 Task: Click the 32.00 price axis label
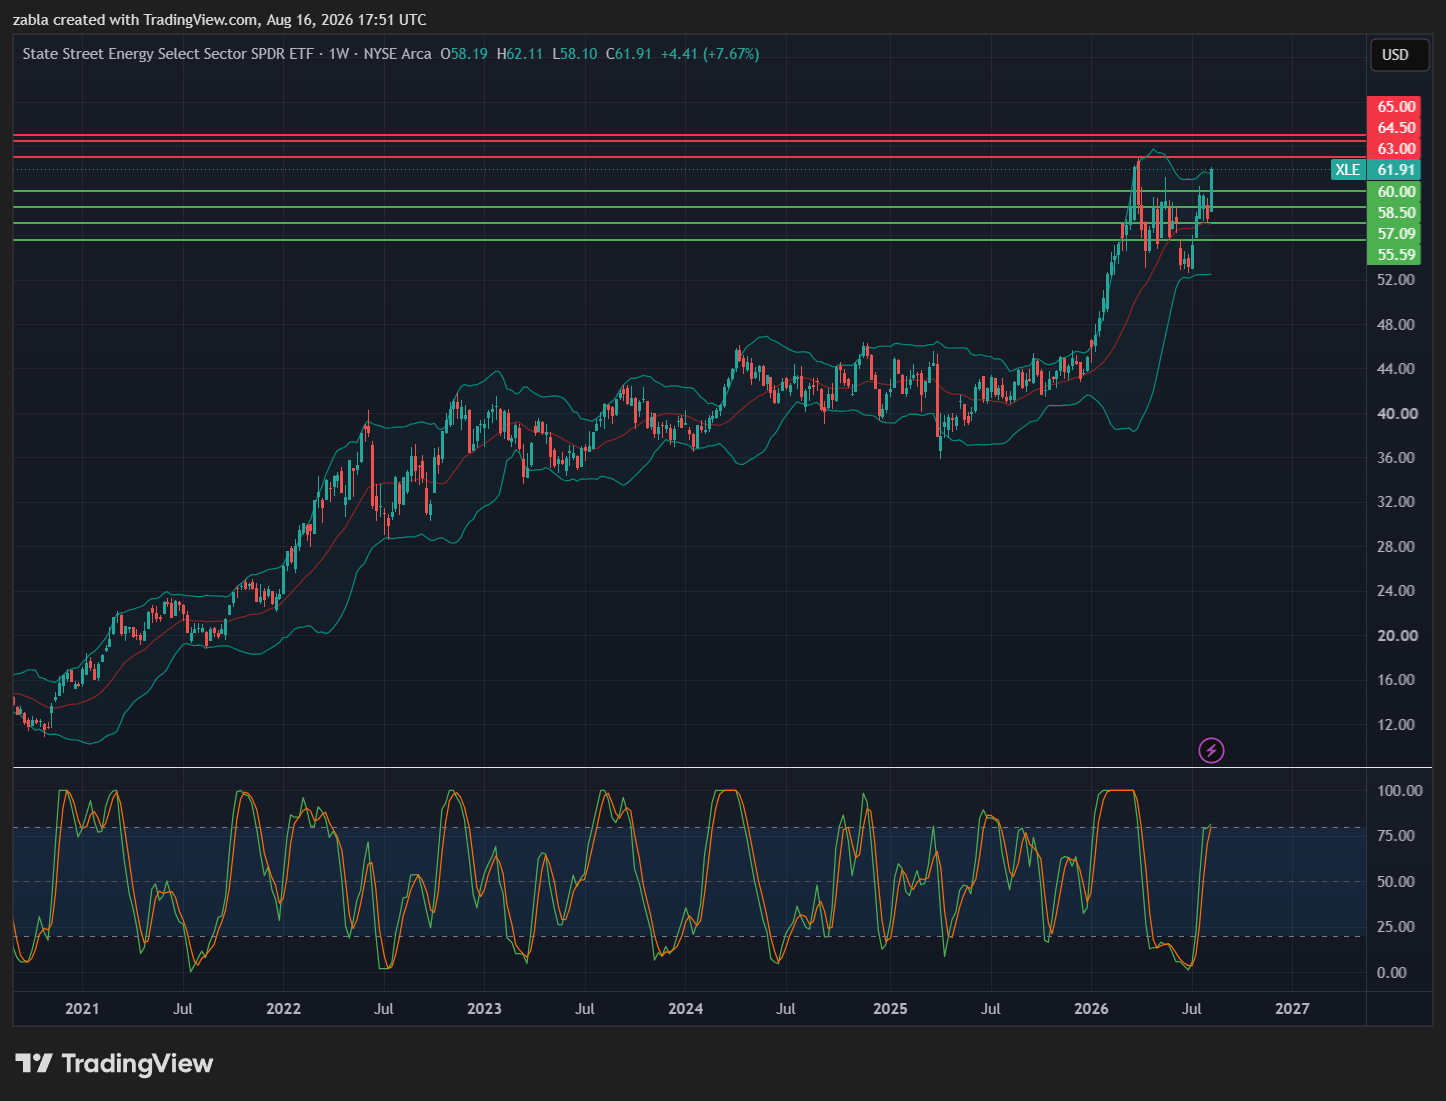pyautogui.click(x=1396, y=502)
